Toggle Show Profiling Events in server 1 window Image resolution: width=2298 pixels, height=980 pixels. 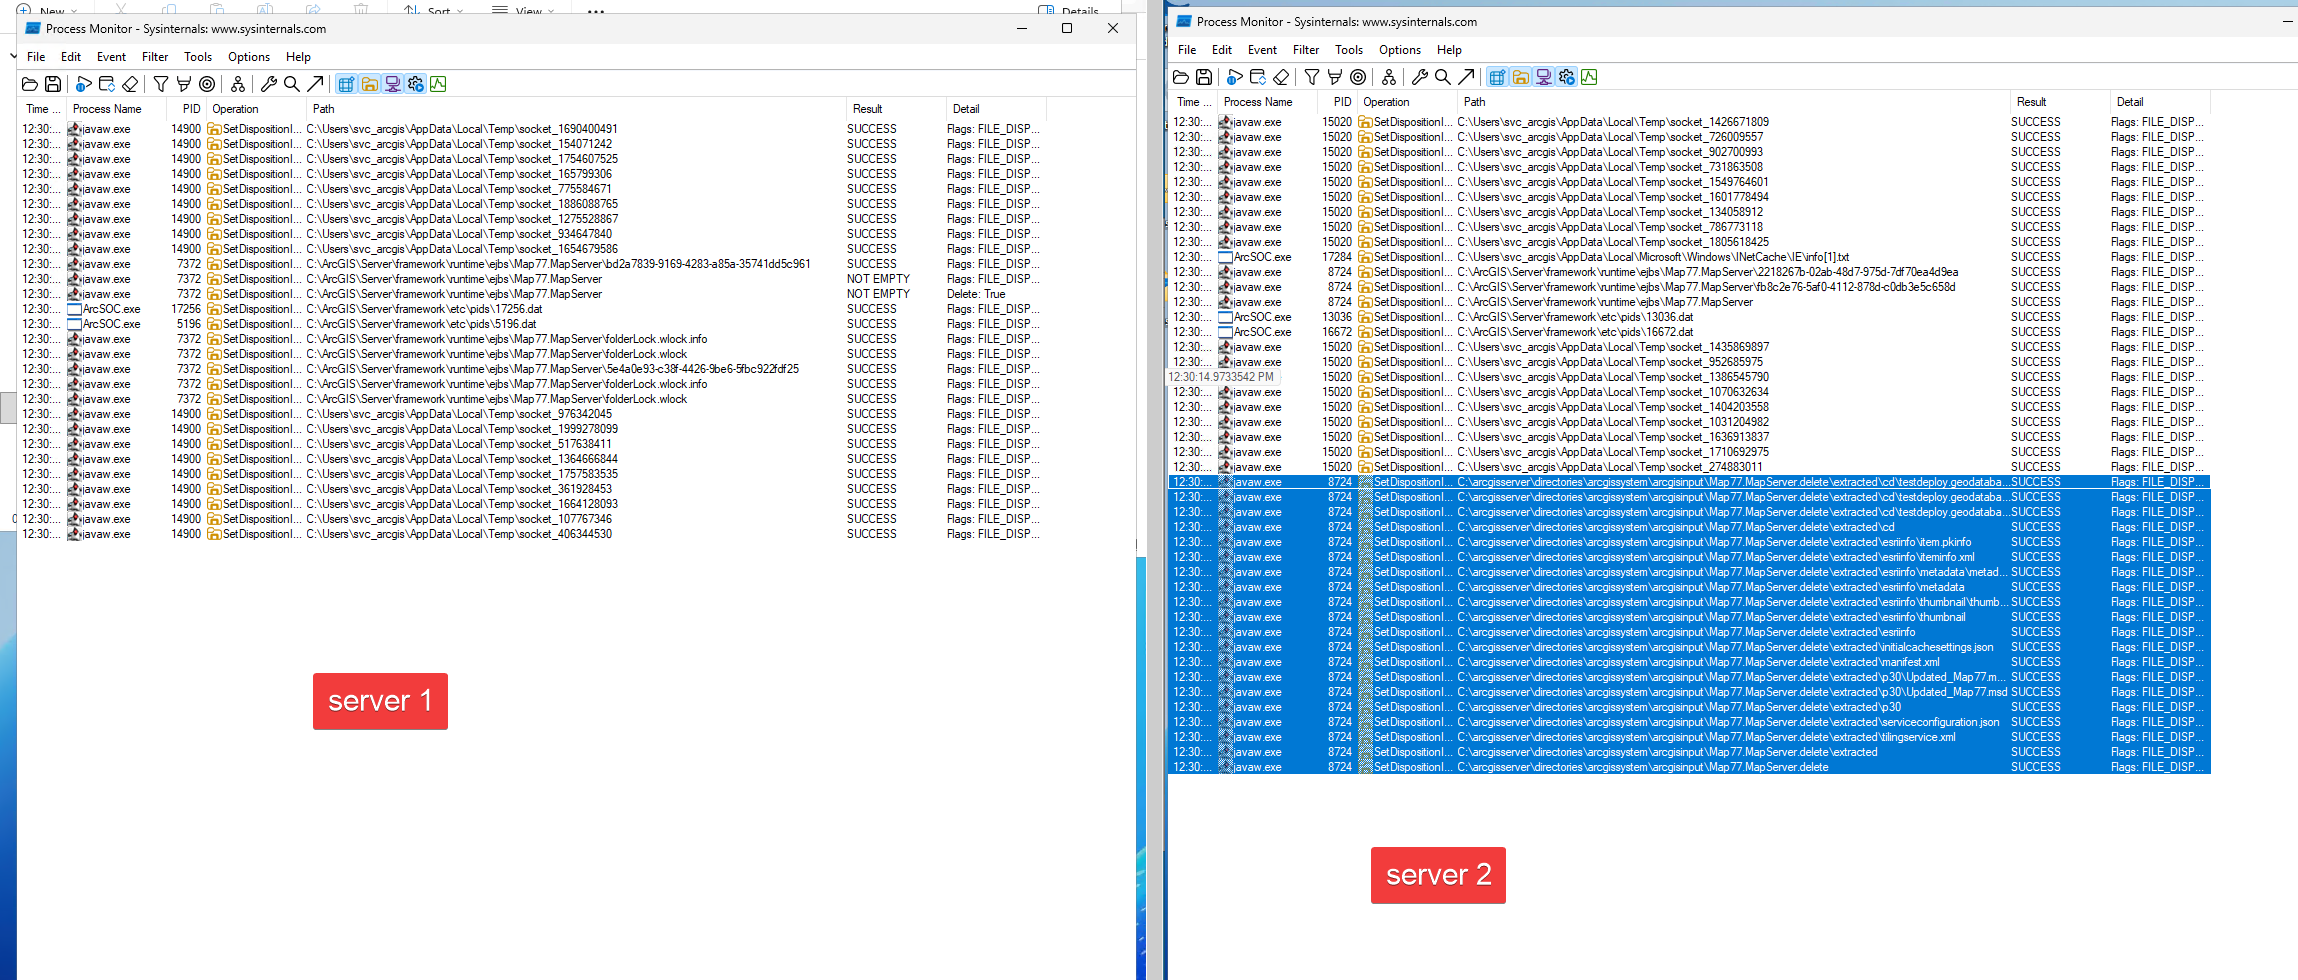(x=438, y=84)
